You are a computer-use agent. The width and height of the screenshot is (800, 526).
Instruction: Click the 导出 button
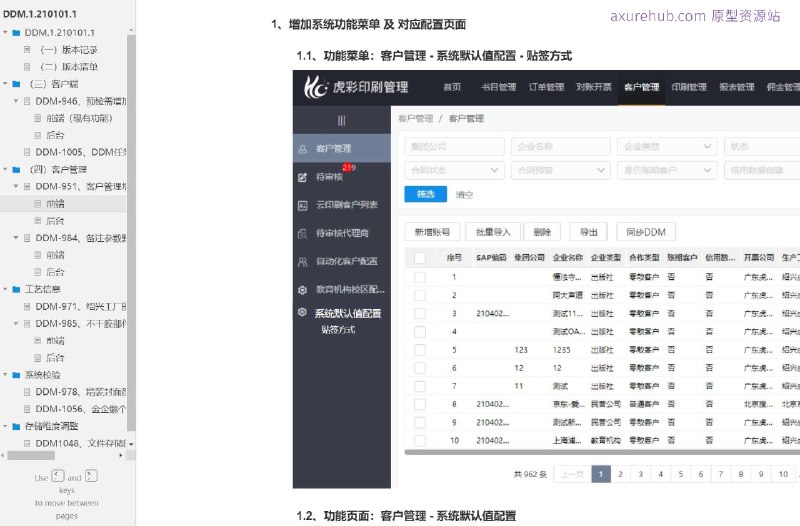pyautogui.click(x=589, y=232)
